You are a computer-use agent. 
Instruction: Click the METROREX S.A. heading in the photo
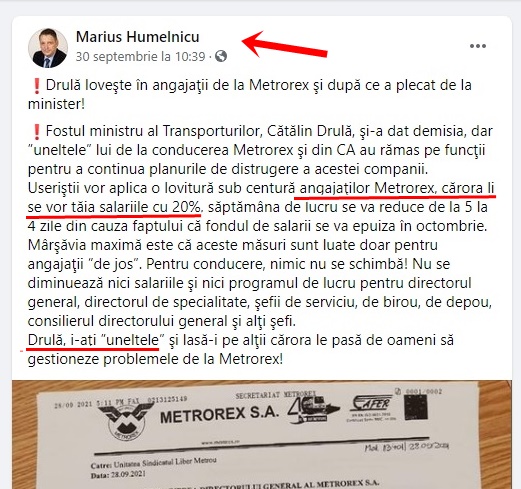[x=219, y=415]
